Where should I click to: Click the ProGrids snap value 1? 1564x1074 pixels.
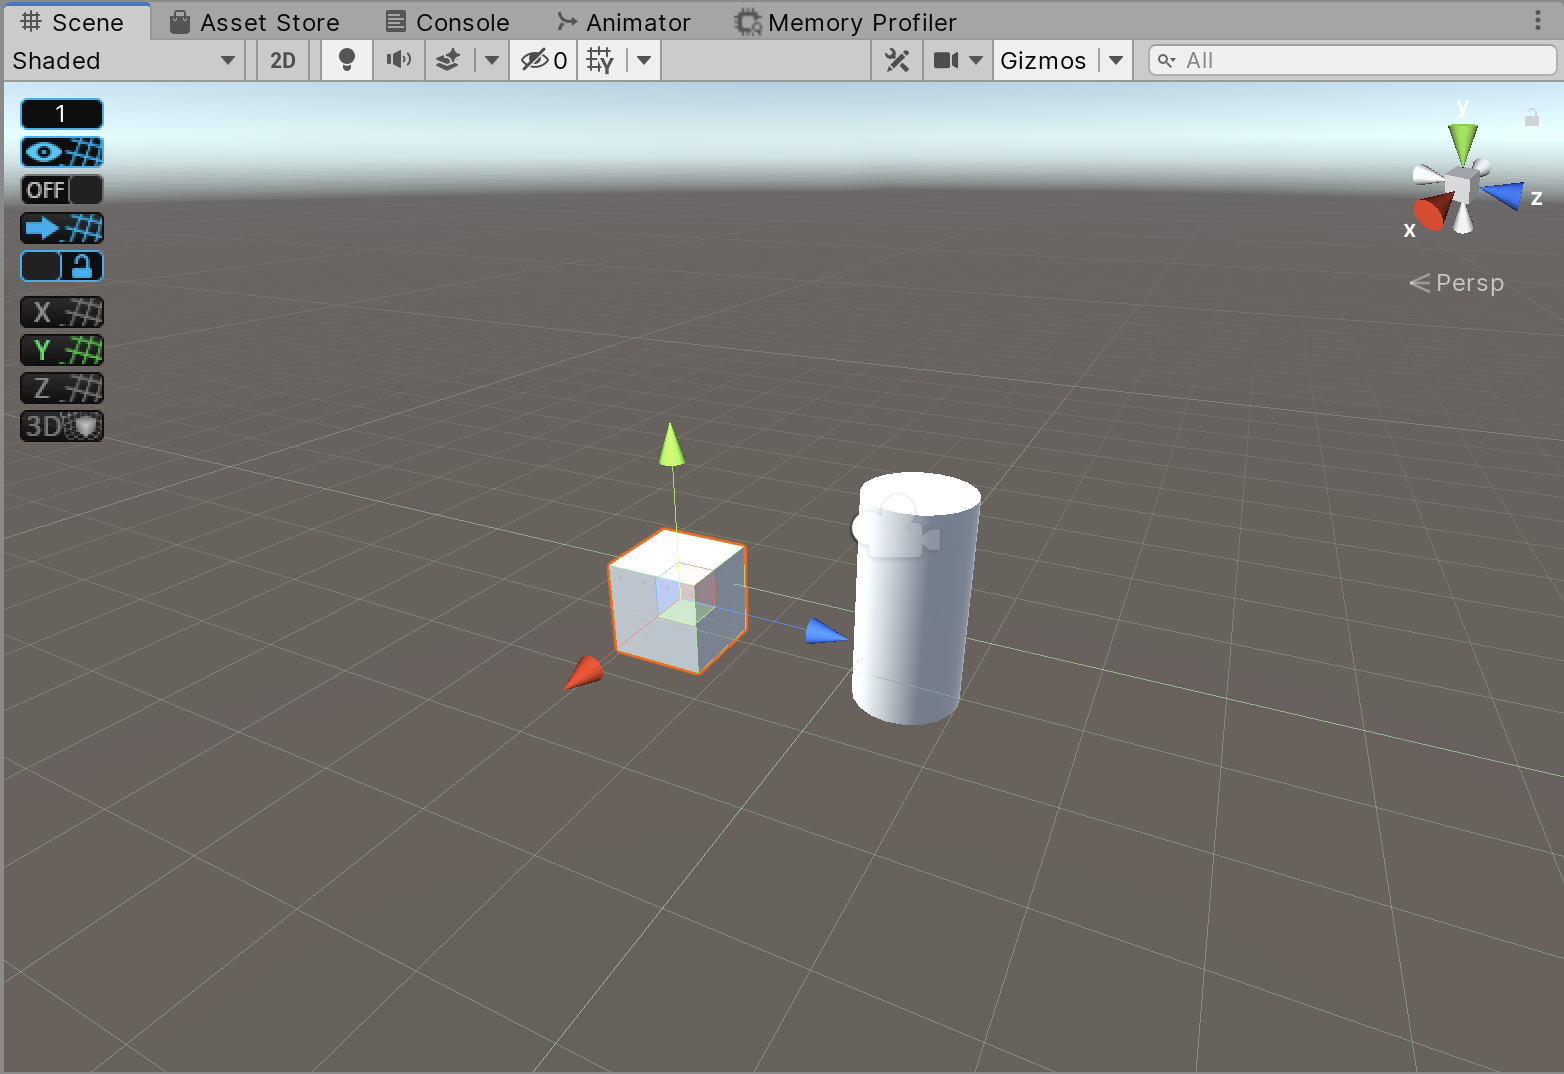pyautogui.click(x=62, y=114)
